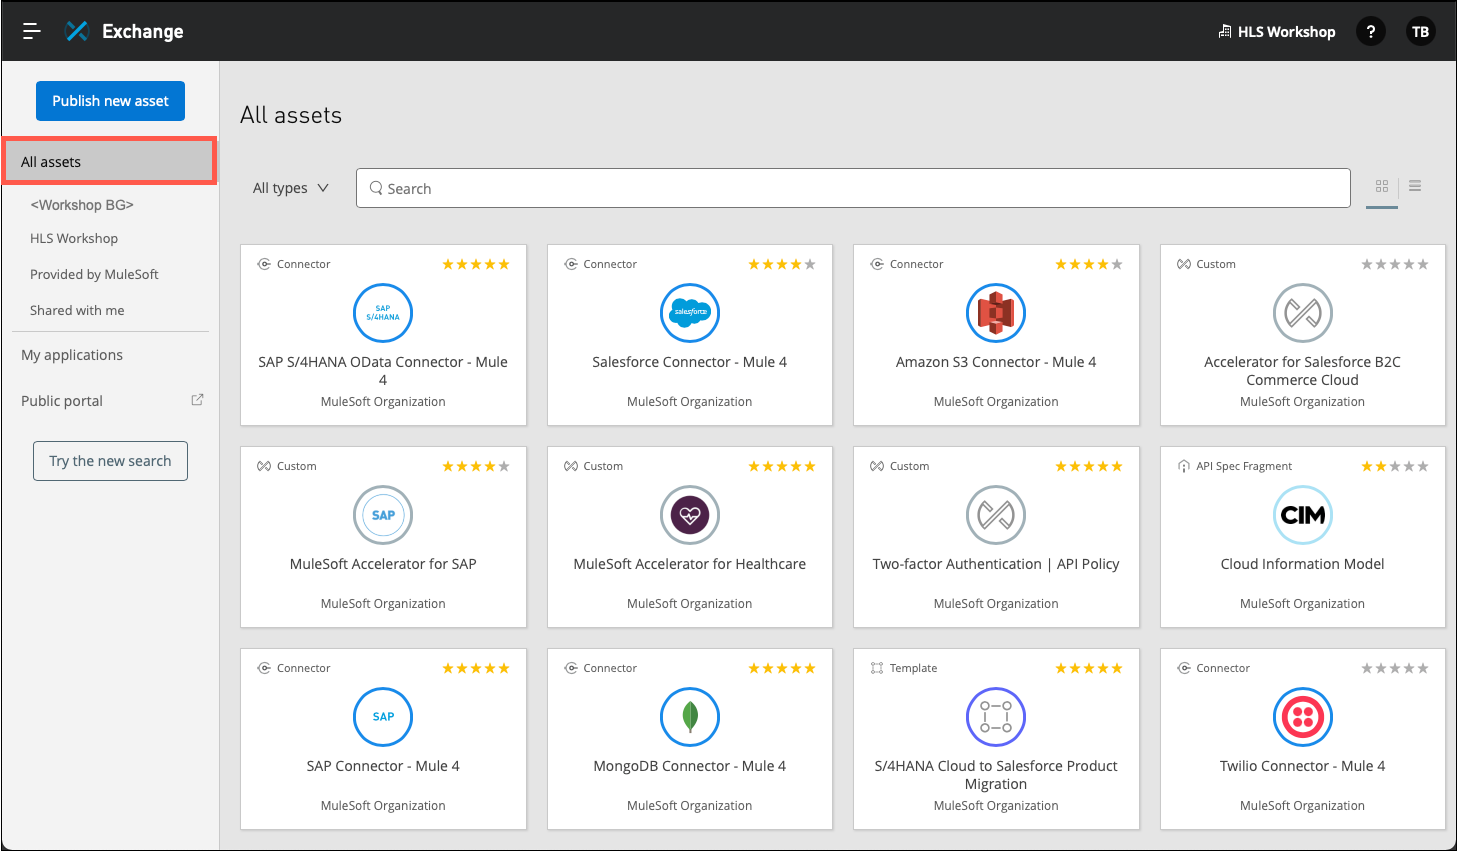Open the SAP S/4HANA OData Connector icon

coord(383,313)
